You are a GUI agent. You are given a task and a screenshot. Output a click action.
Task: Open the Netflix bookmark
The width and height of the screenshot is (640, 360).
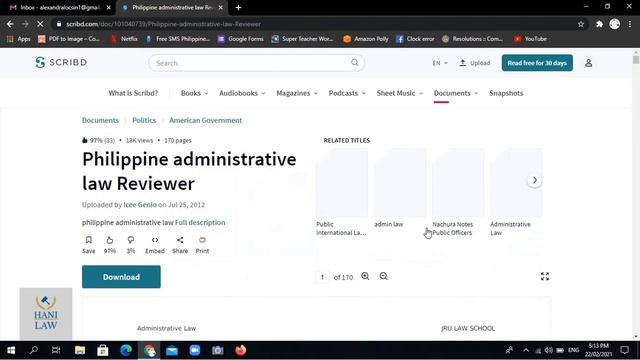[125, 39]
